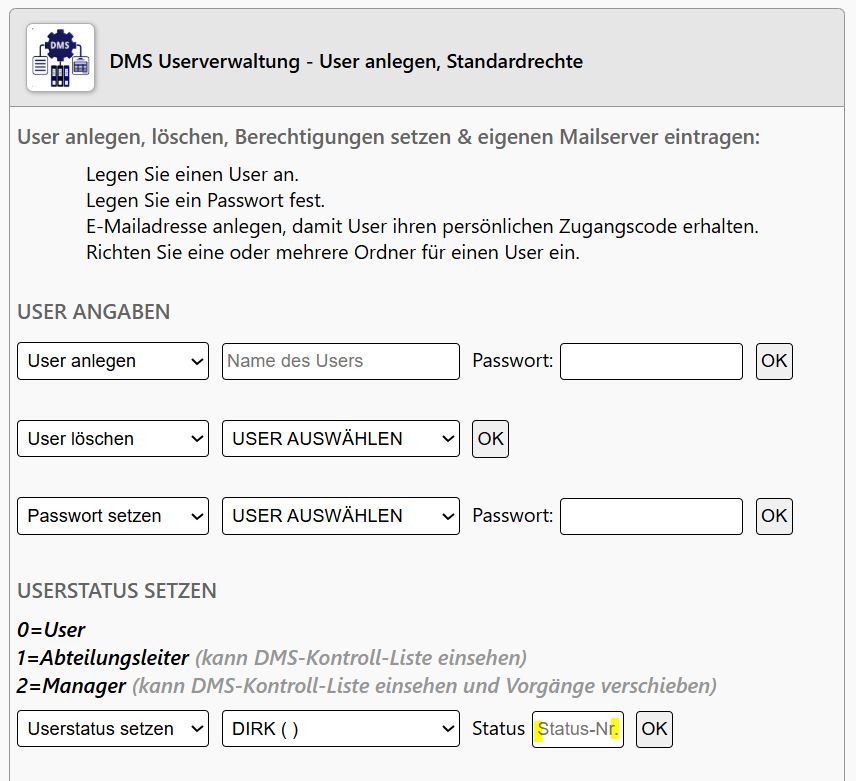856x781 pixels.
Task: Click password field in the Passwort setzen row
Action: click(x=651, y=516)
